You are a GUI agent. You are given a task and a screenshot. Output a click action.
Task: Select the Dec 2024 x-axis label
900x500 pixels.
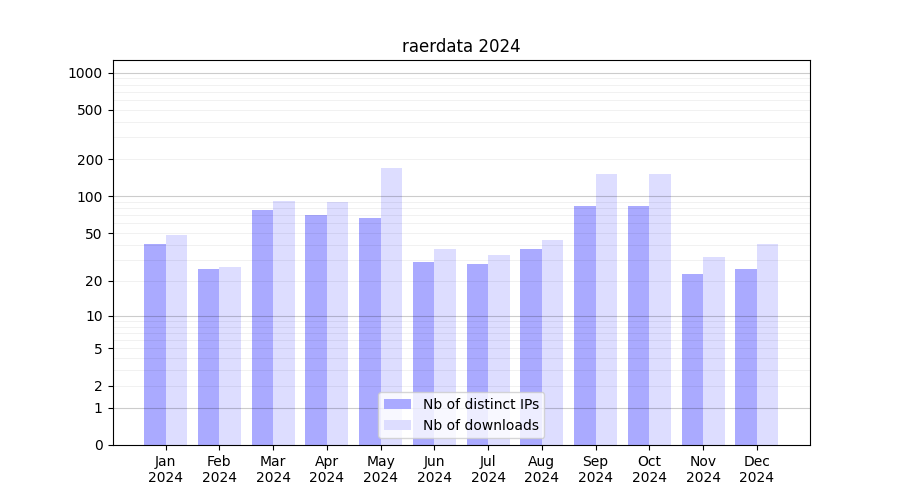pos(756,469)
